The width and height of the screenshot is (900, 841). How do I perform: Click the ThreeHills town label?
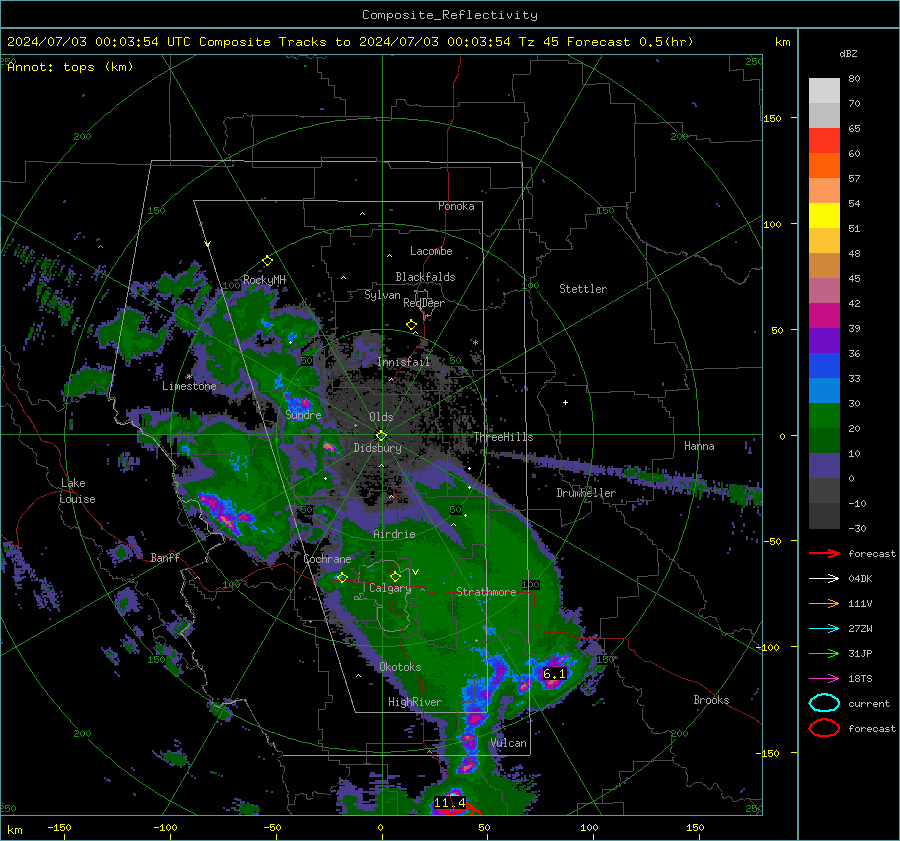tap(503, 437)
